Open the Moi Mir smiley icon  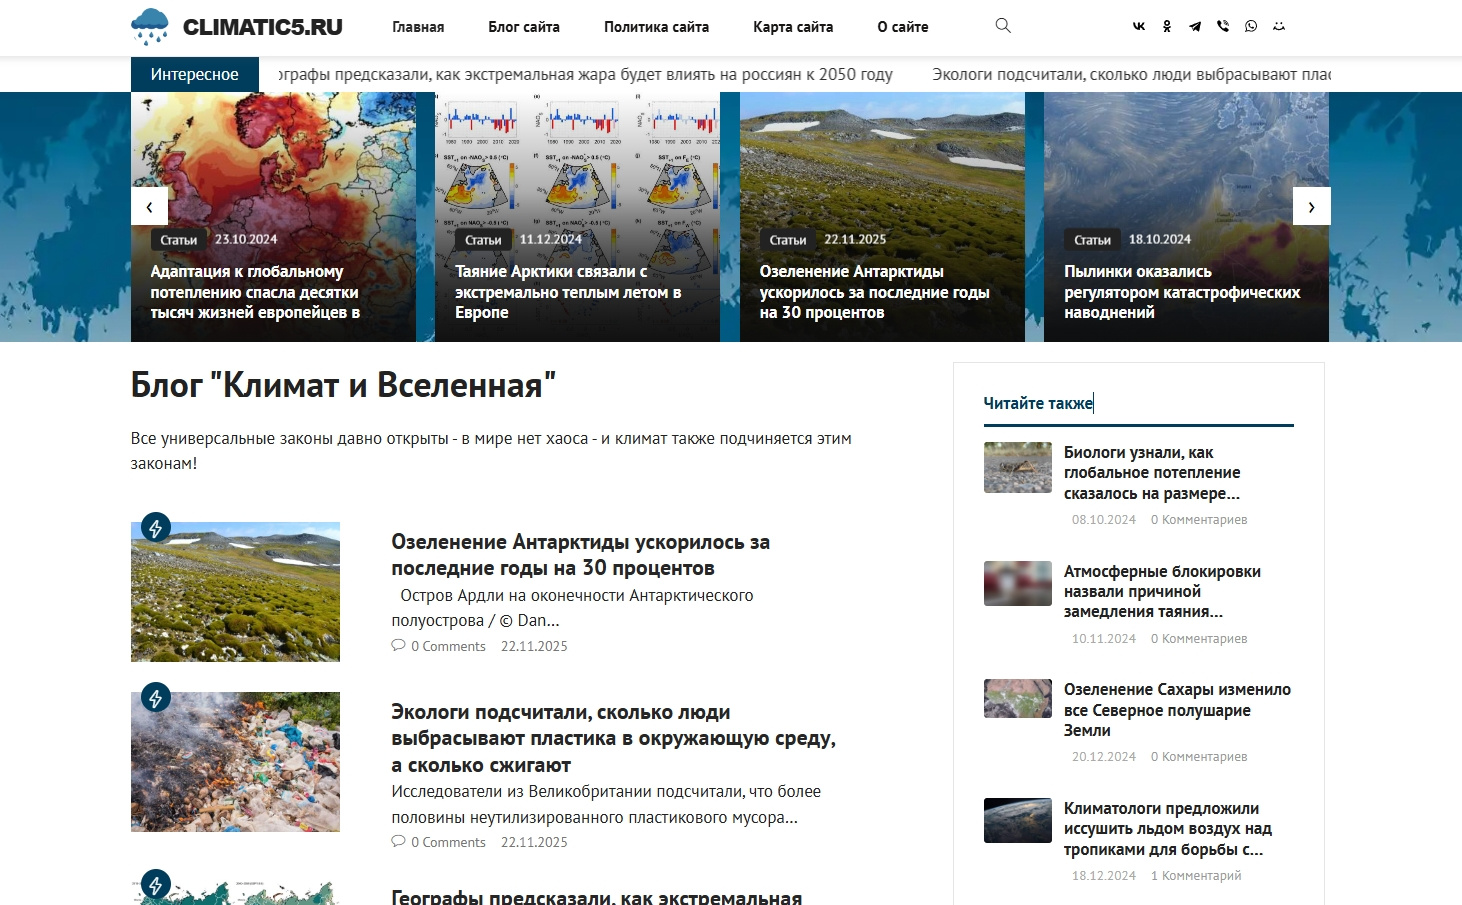point(1279,27)
